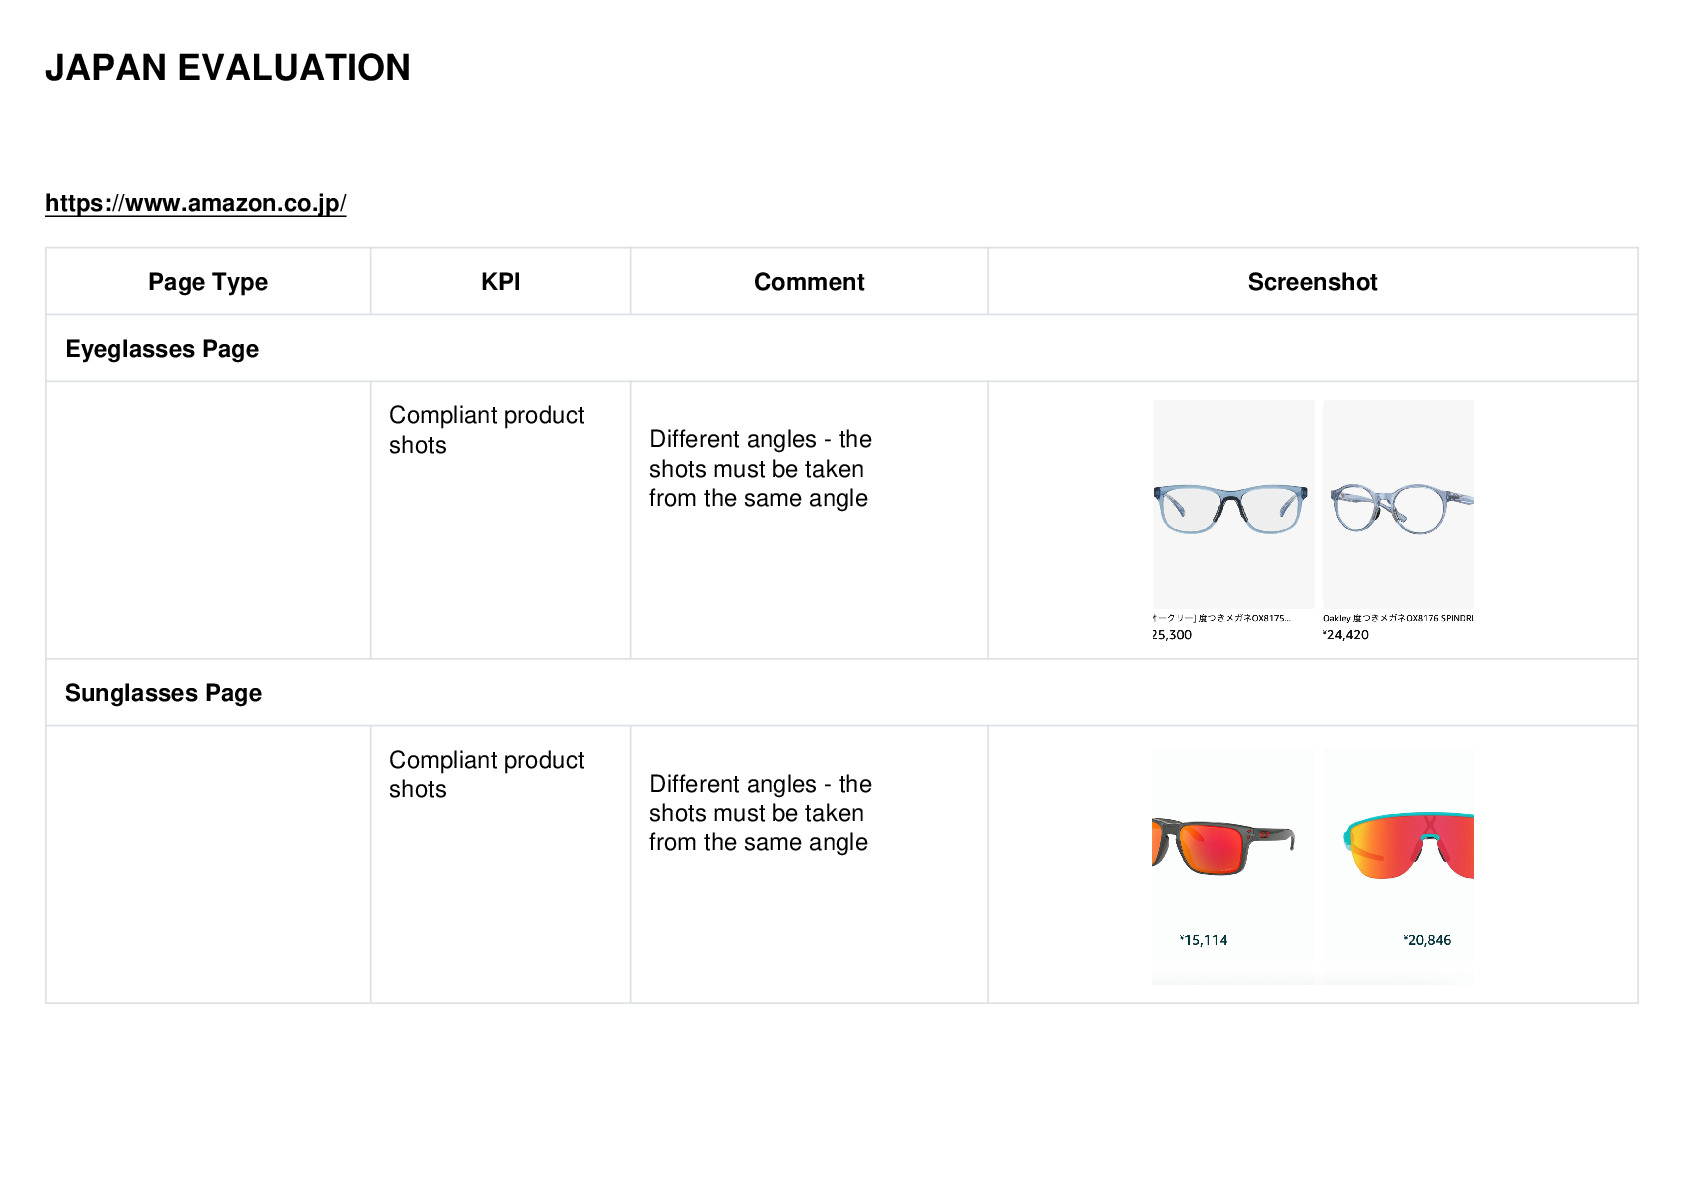Open the amazon.co.jp hyperlink
Screen dimensions: 1684x1191
(x=196, y=203)
